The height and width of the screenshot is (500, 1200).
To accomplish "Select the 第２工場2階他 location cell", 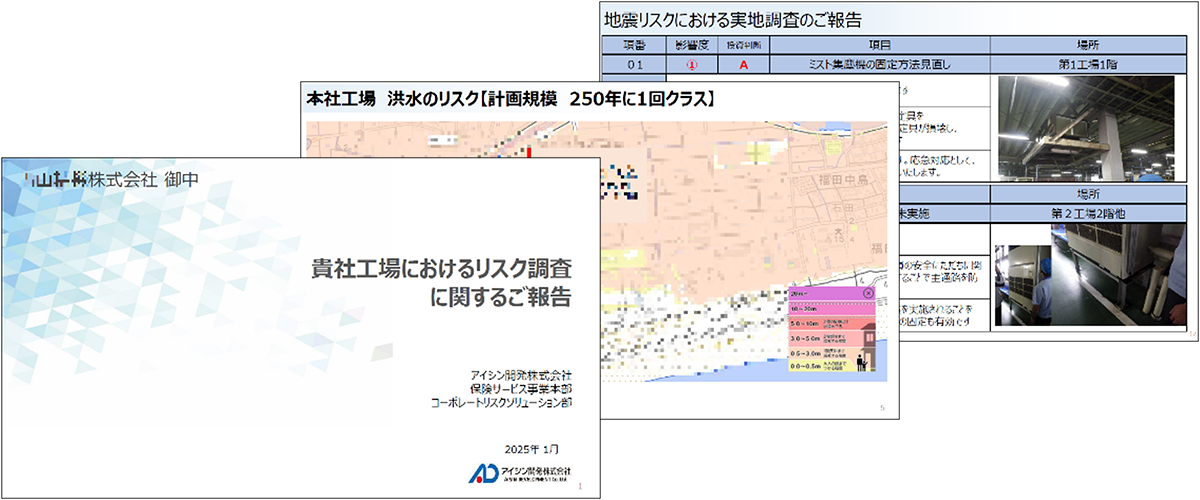I will [1089, 212].
